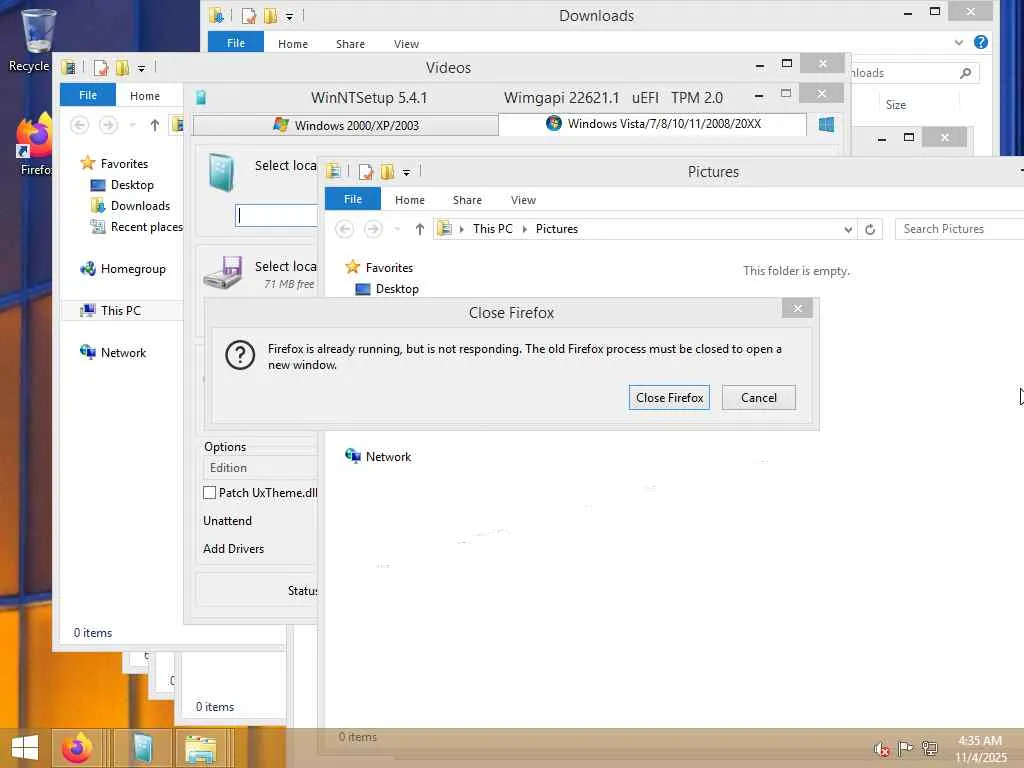Click Forward arrow in Pictures window

[373, 229]
